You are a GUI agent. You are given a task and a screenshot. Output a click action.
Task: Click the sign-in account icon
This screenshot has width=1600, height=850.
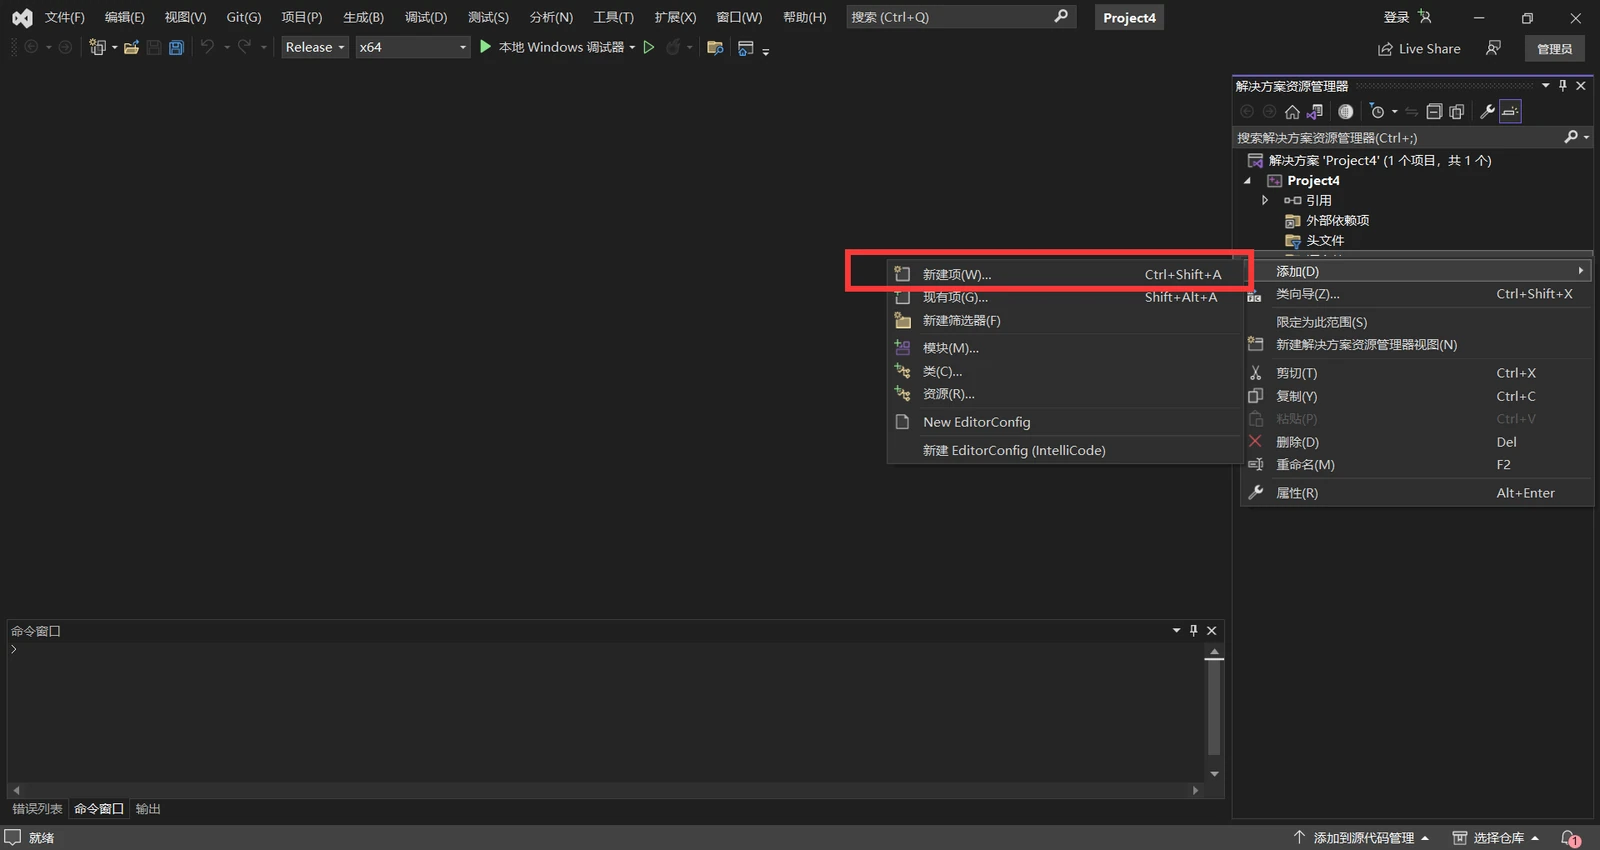[1425, 17]
